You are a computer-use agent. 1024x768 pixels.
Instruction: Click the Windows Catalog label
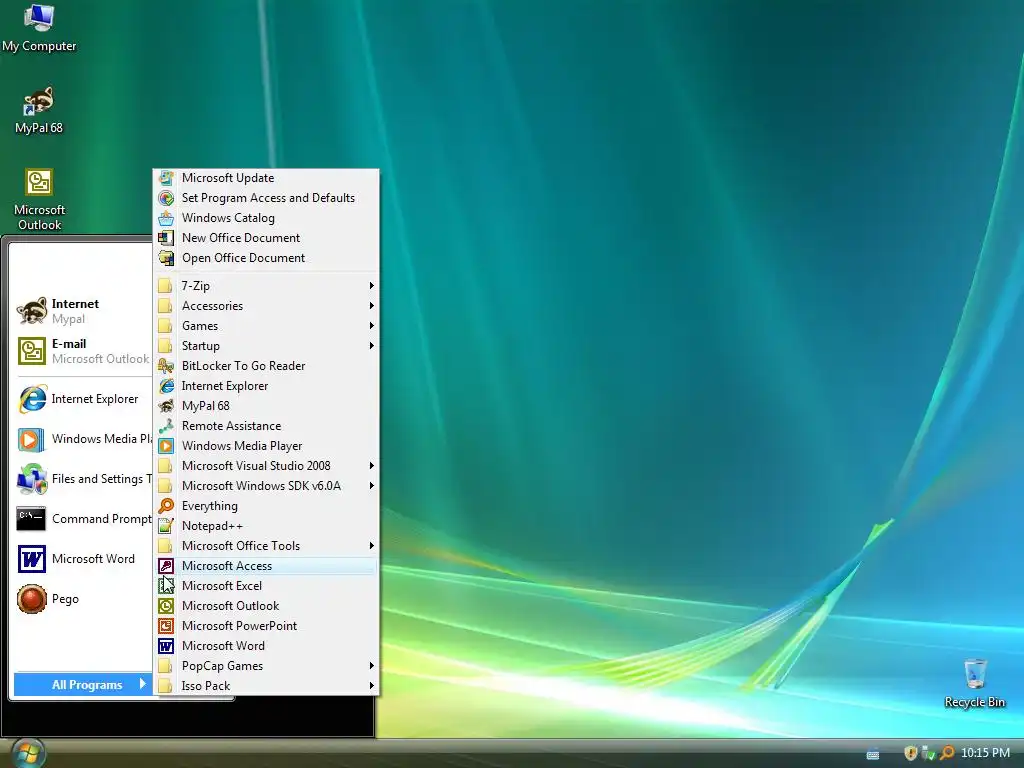pos(228,218)
